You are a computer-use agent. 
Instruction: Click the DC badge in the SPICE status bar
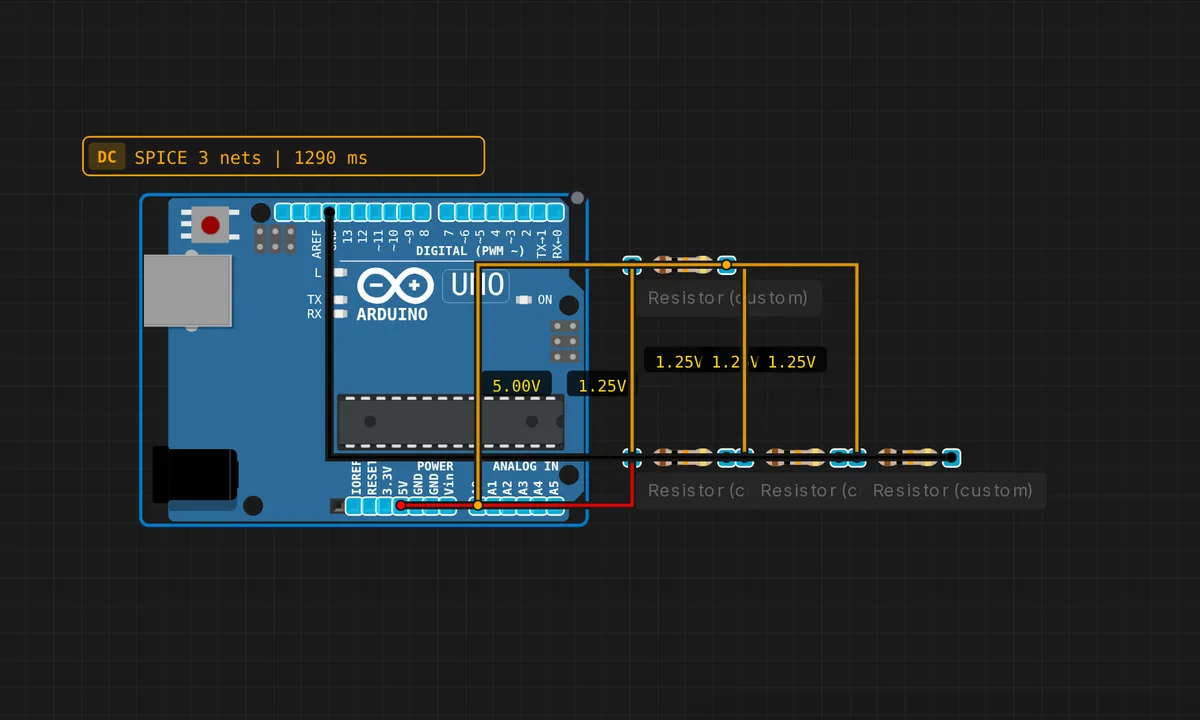tap(107, 156)
